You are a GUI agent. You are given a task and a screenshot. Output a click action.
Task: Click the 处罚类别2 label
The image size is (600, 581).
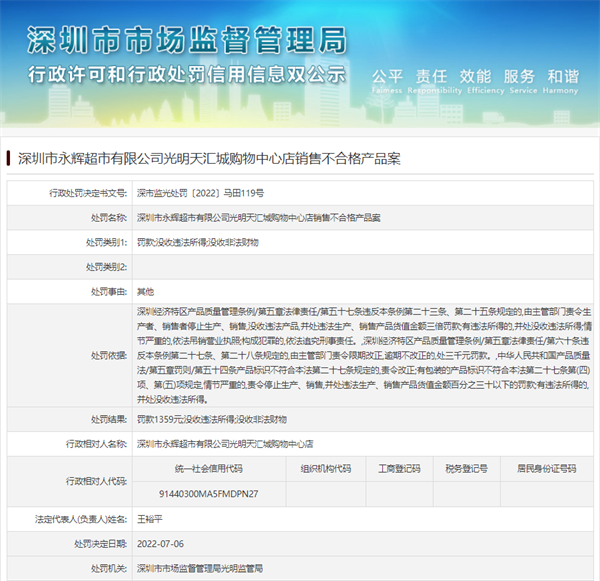click(x=106, y=267)
